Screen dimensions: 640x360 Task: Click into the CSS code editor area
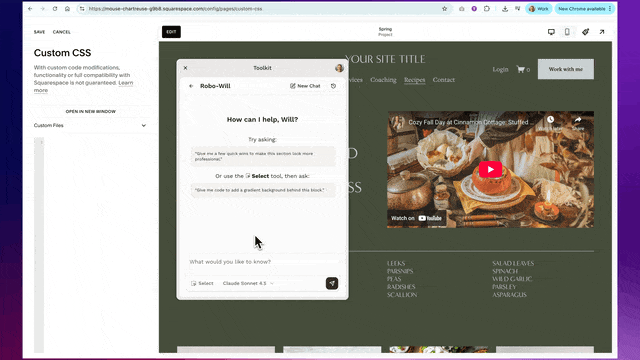coord(94,245)
